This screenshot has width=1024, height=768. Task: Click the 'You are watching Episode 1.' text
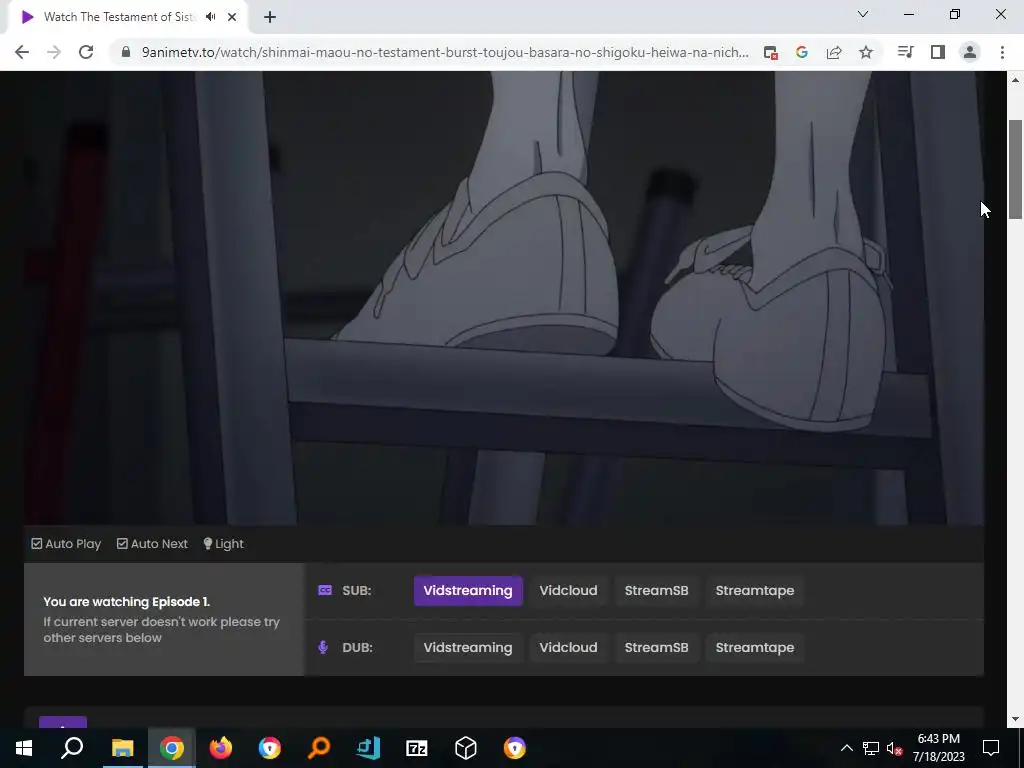(x=126, y=601)
